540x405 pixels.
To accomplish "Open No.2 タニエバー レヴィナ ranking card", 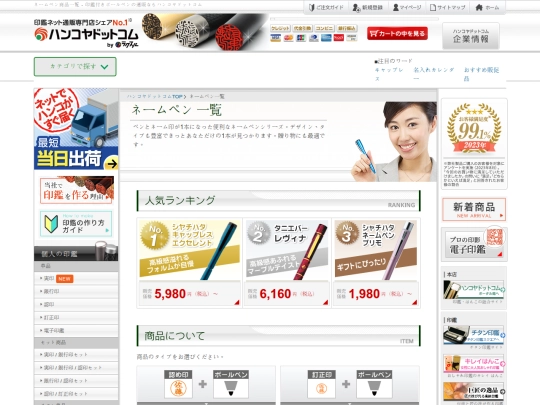I will point(287,263).
